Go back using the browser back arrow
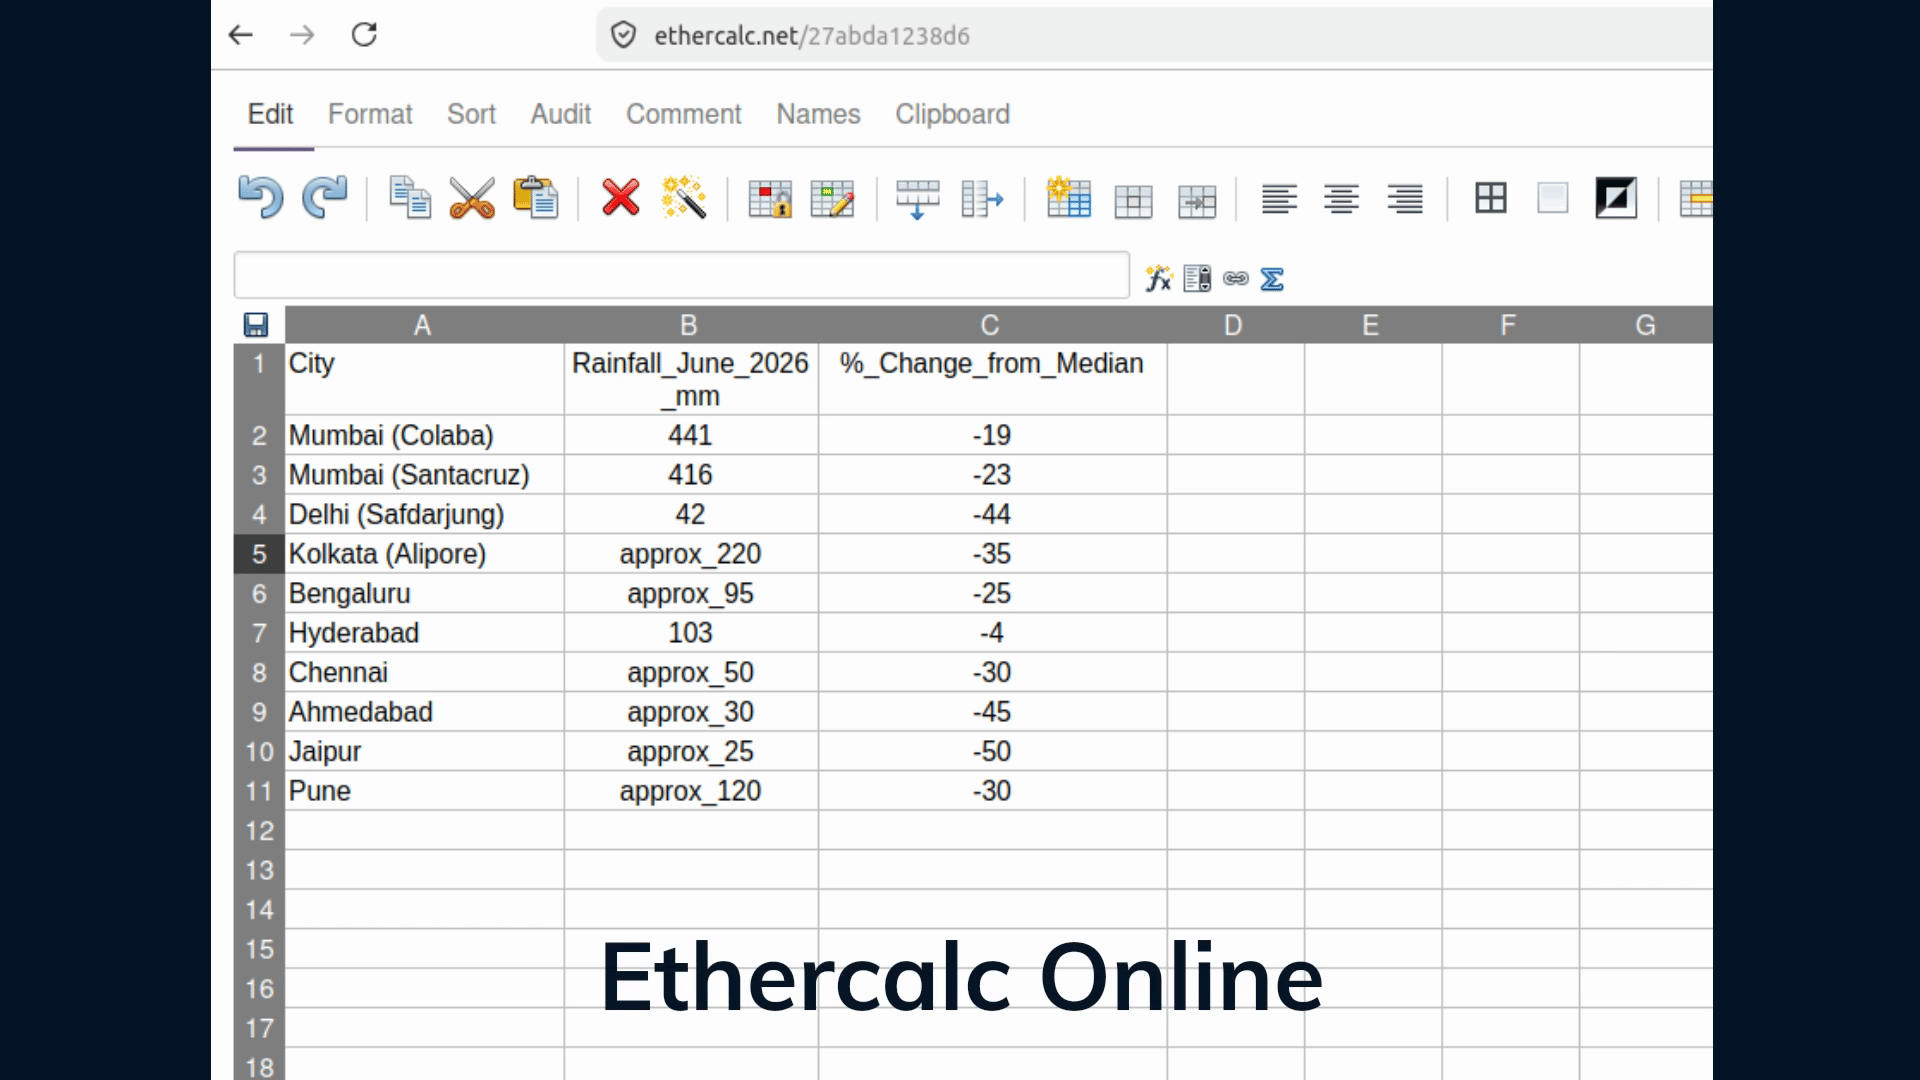The height and width of the screenshot is (1080, 1920). (x=241, y=35)
